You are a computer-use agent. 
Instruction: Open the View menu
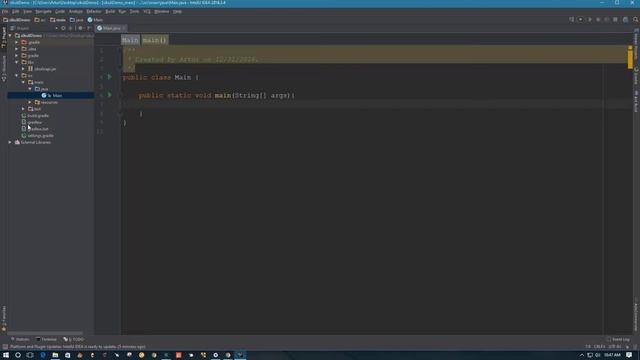[x=27, y=11]
